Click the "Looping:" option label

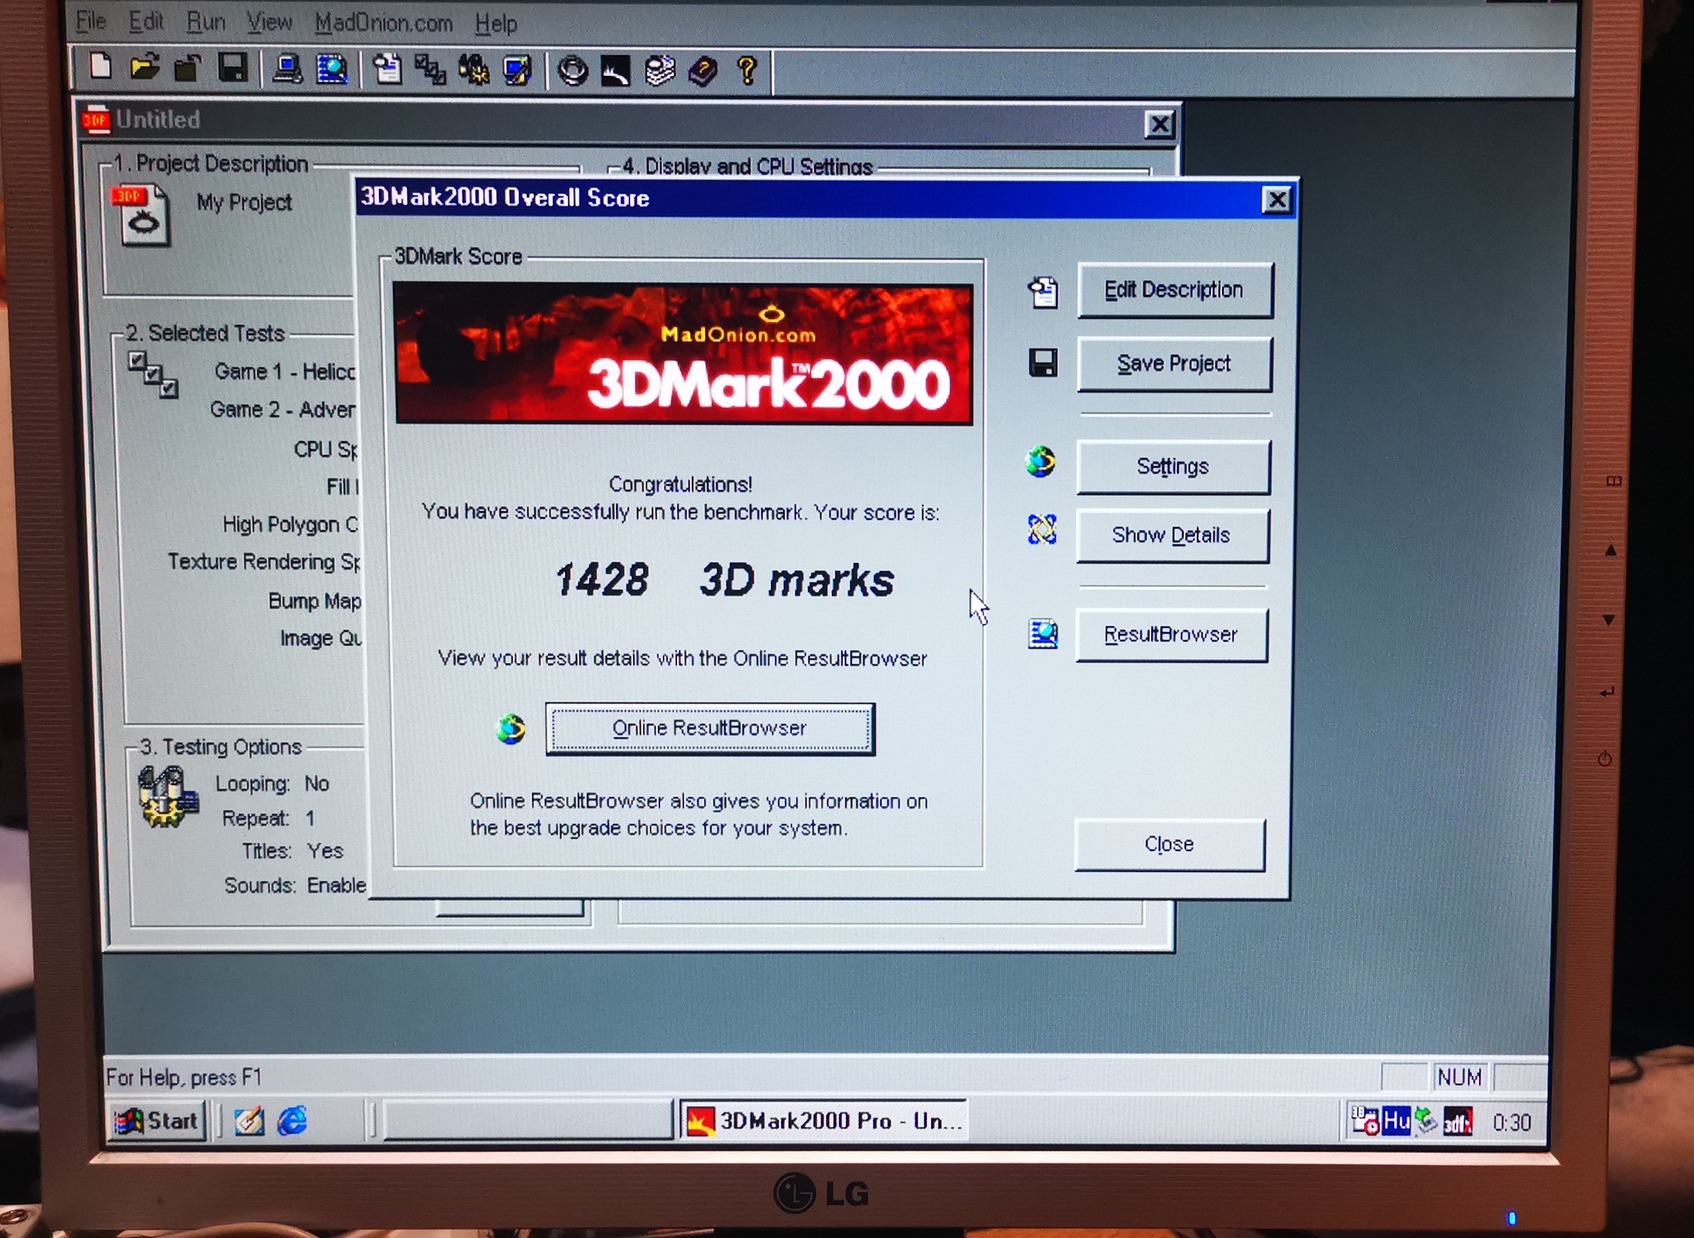click(253, 784)
